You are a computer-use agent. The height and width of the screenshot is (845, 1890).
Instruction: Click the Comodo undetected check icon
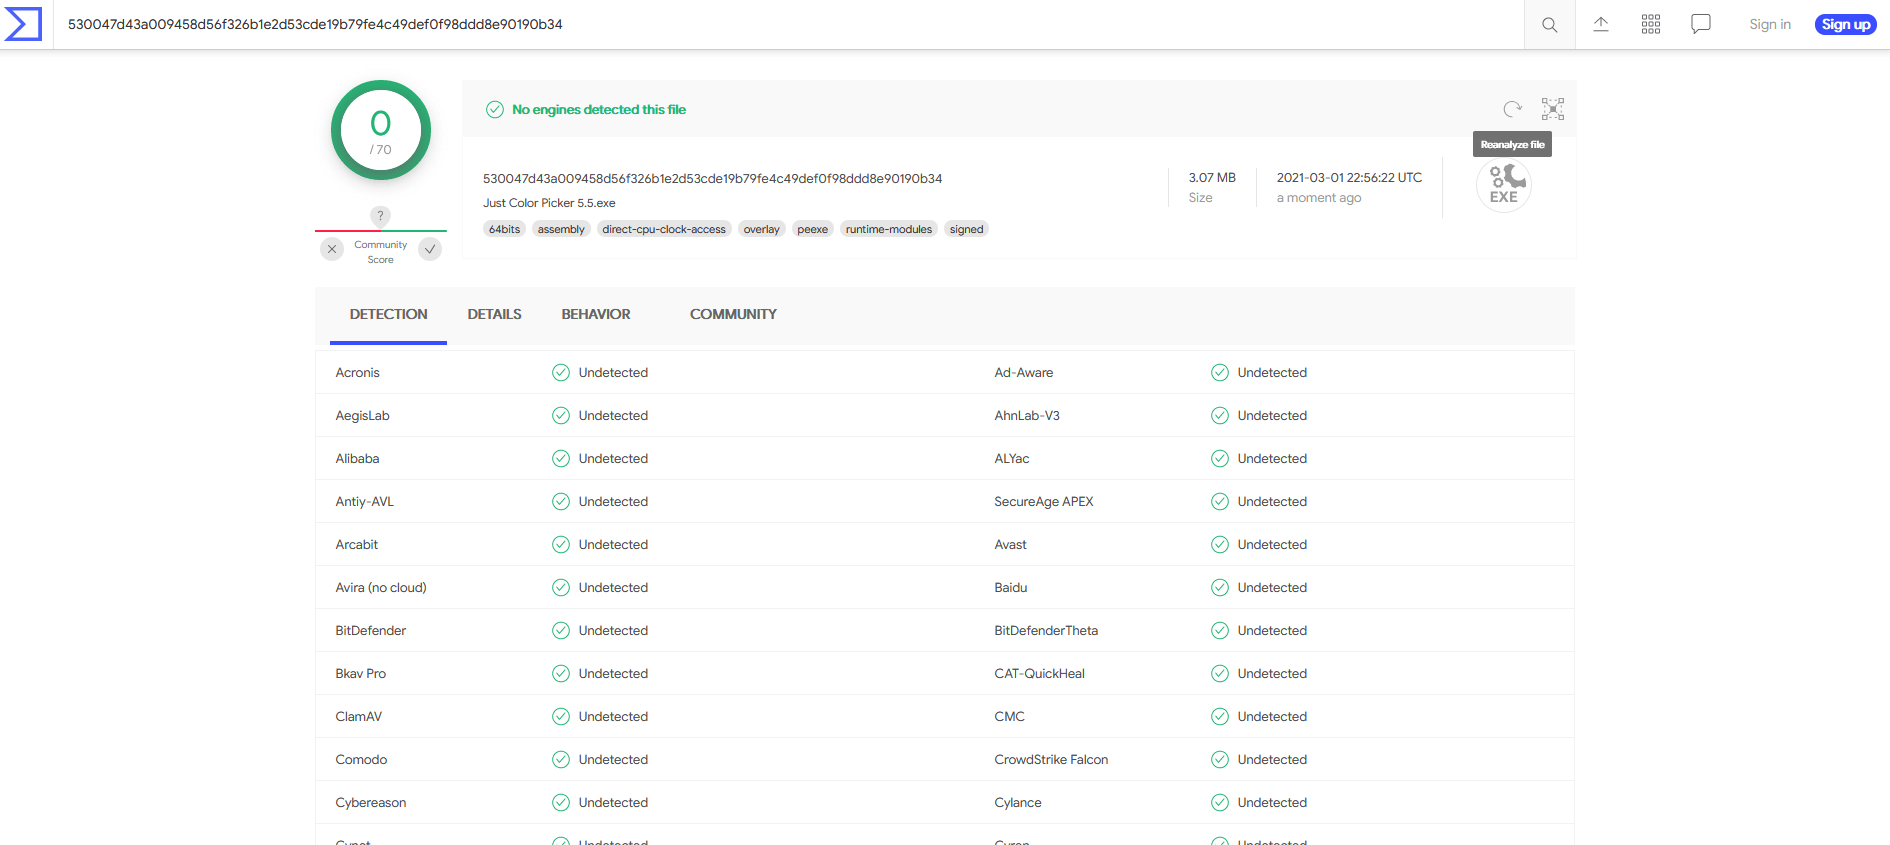[561, 760]
